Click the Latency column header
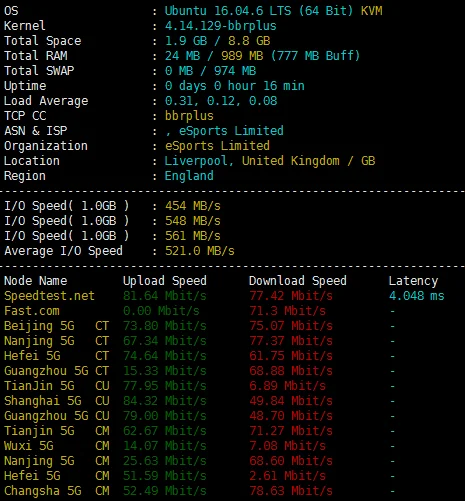Image resolution: width=465 pixels, height=501 pixels. [x=413, y=281]
